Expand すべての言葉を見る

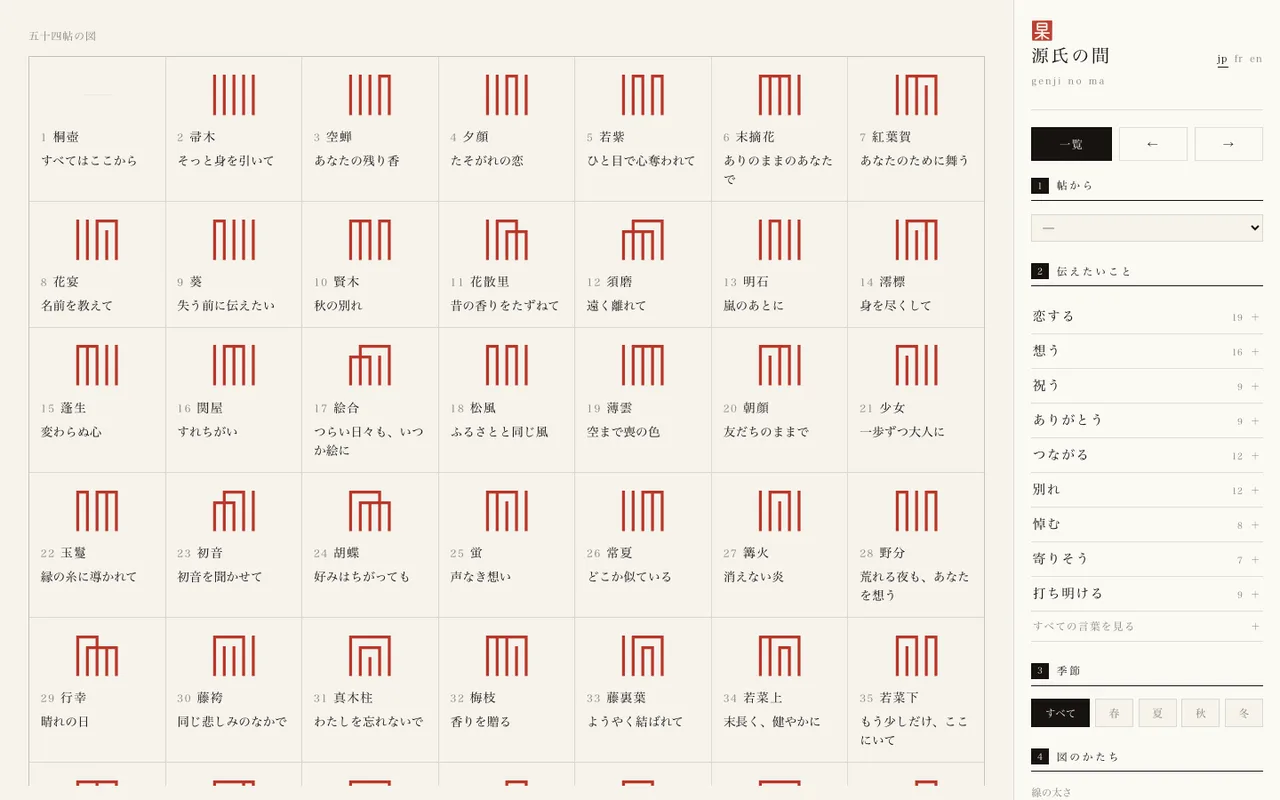1147,626
